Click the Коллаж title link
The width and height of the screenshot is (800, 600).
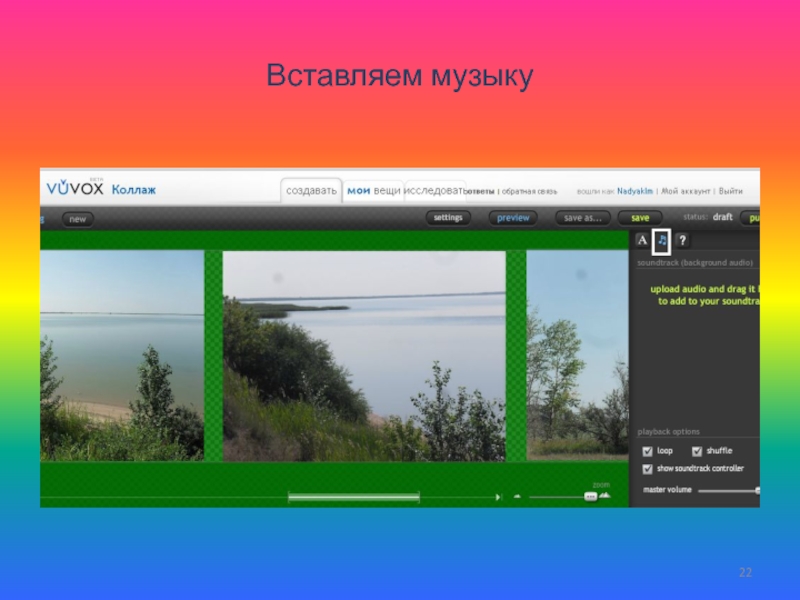point(134,190)
